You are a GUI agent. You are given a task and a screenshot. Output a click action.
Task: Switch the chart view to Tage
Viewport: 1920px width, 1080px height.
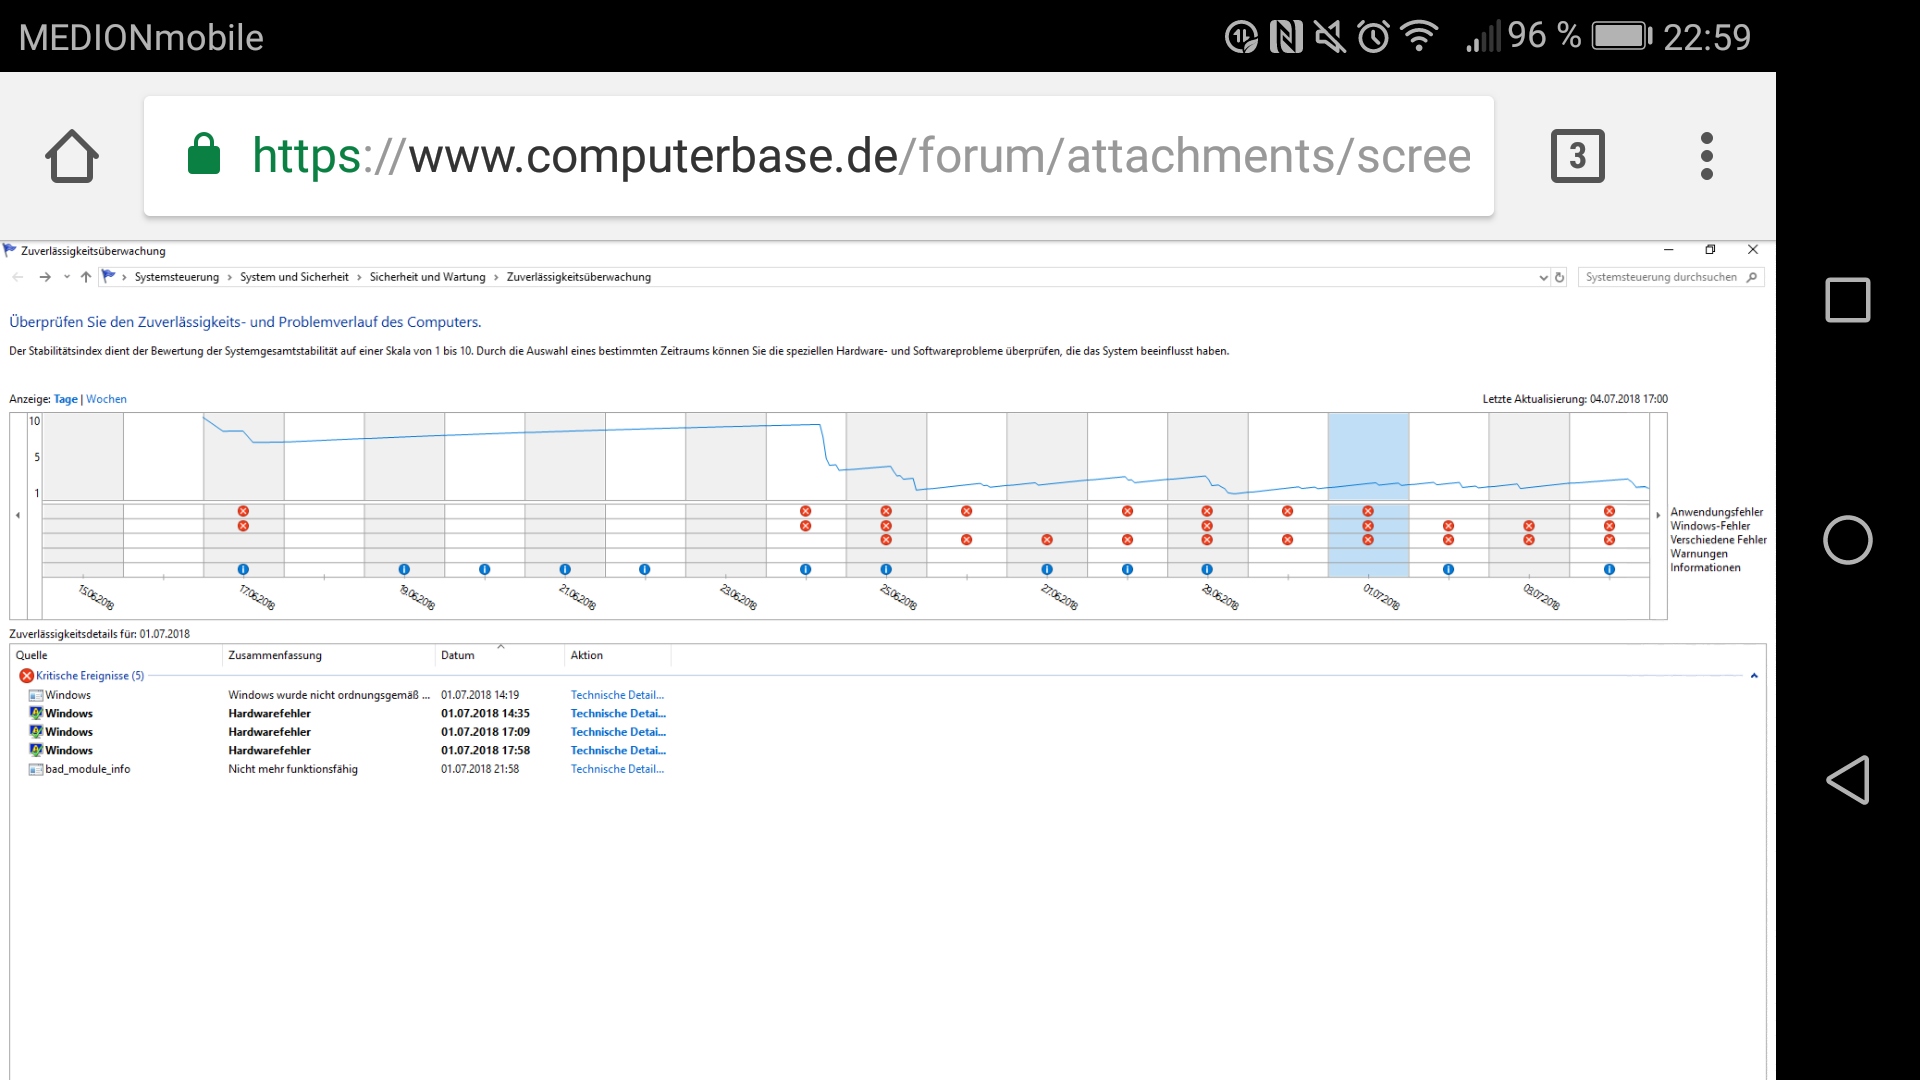point(65,399)
